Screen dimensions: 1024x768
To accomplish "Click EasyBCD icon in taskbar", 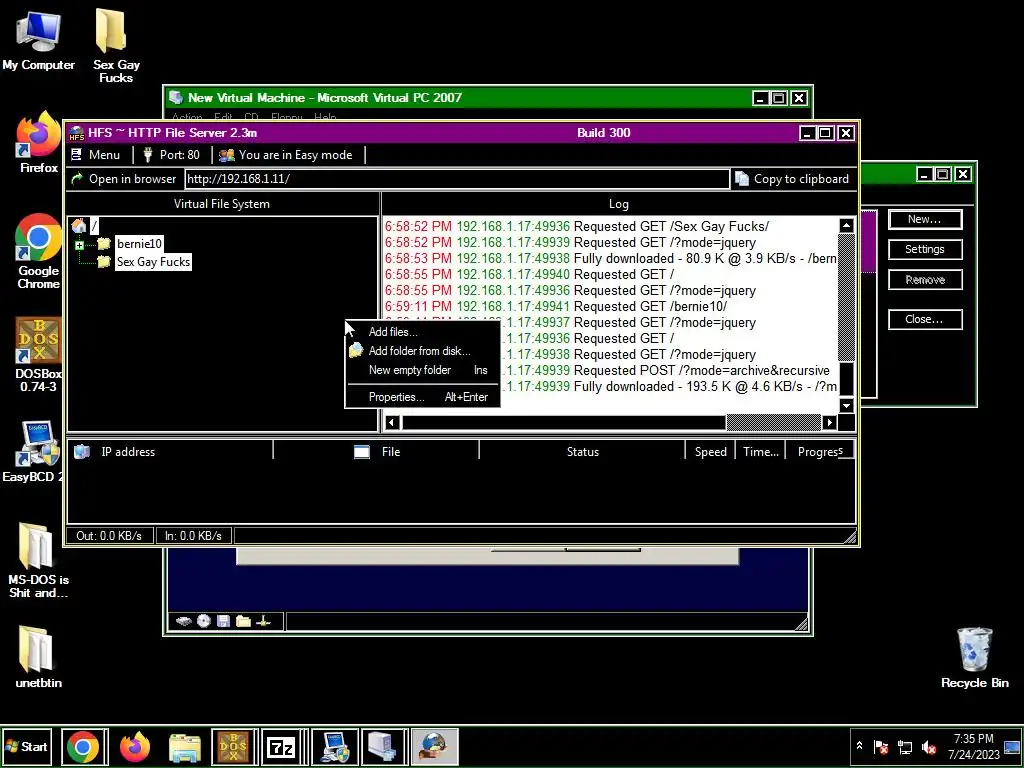I will click(334, 747).
